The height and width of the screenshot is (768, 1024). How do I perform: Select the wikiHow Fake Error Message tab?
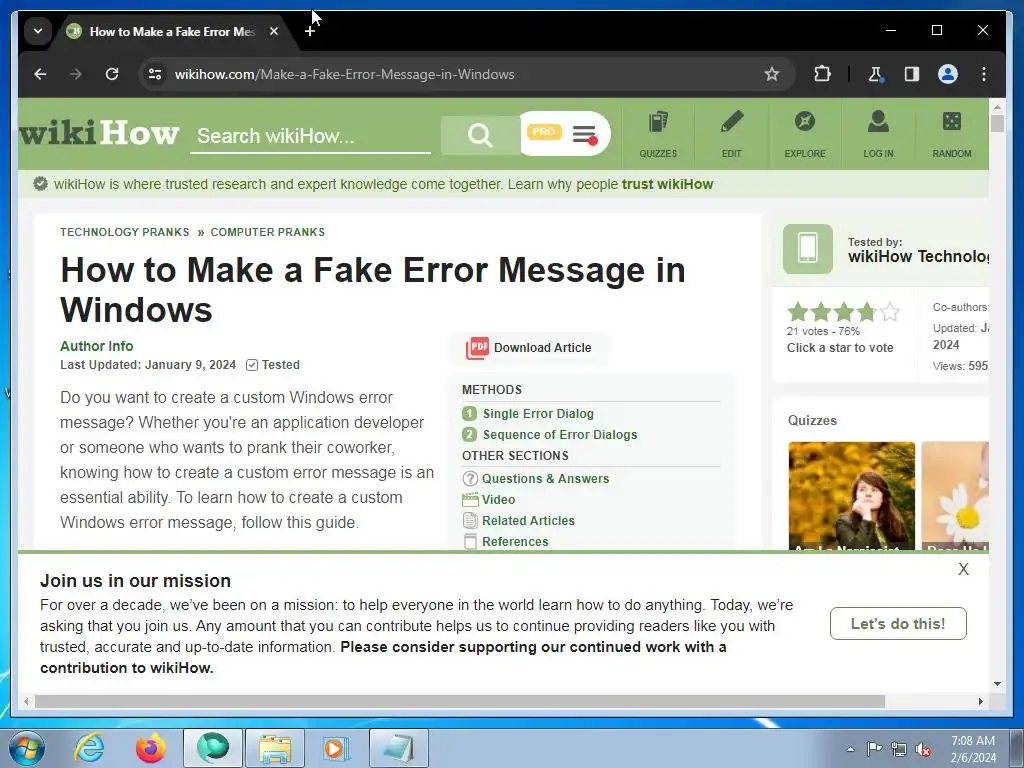click(x=172, y=31)
